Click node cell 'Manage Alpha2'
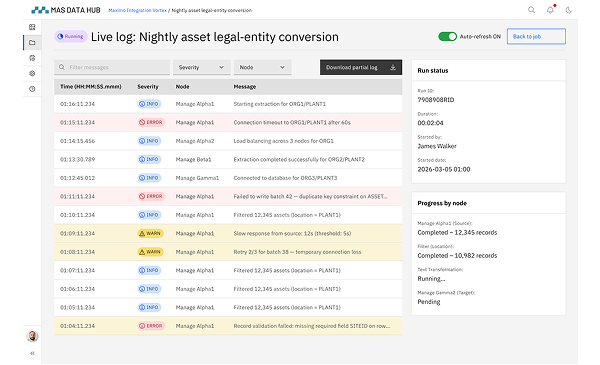600x365 pixels. click(x=195, y=141)
